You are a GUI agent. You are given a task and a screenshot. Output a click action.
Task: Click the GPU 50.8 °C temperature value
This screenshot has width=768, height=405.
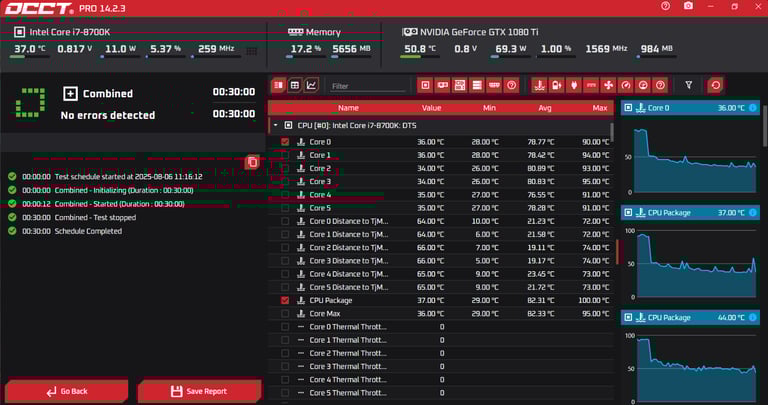coord(420,49)
